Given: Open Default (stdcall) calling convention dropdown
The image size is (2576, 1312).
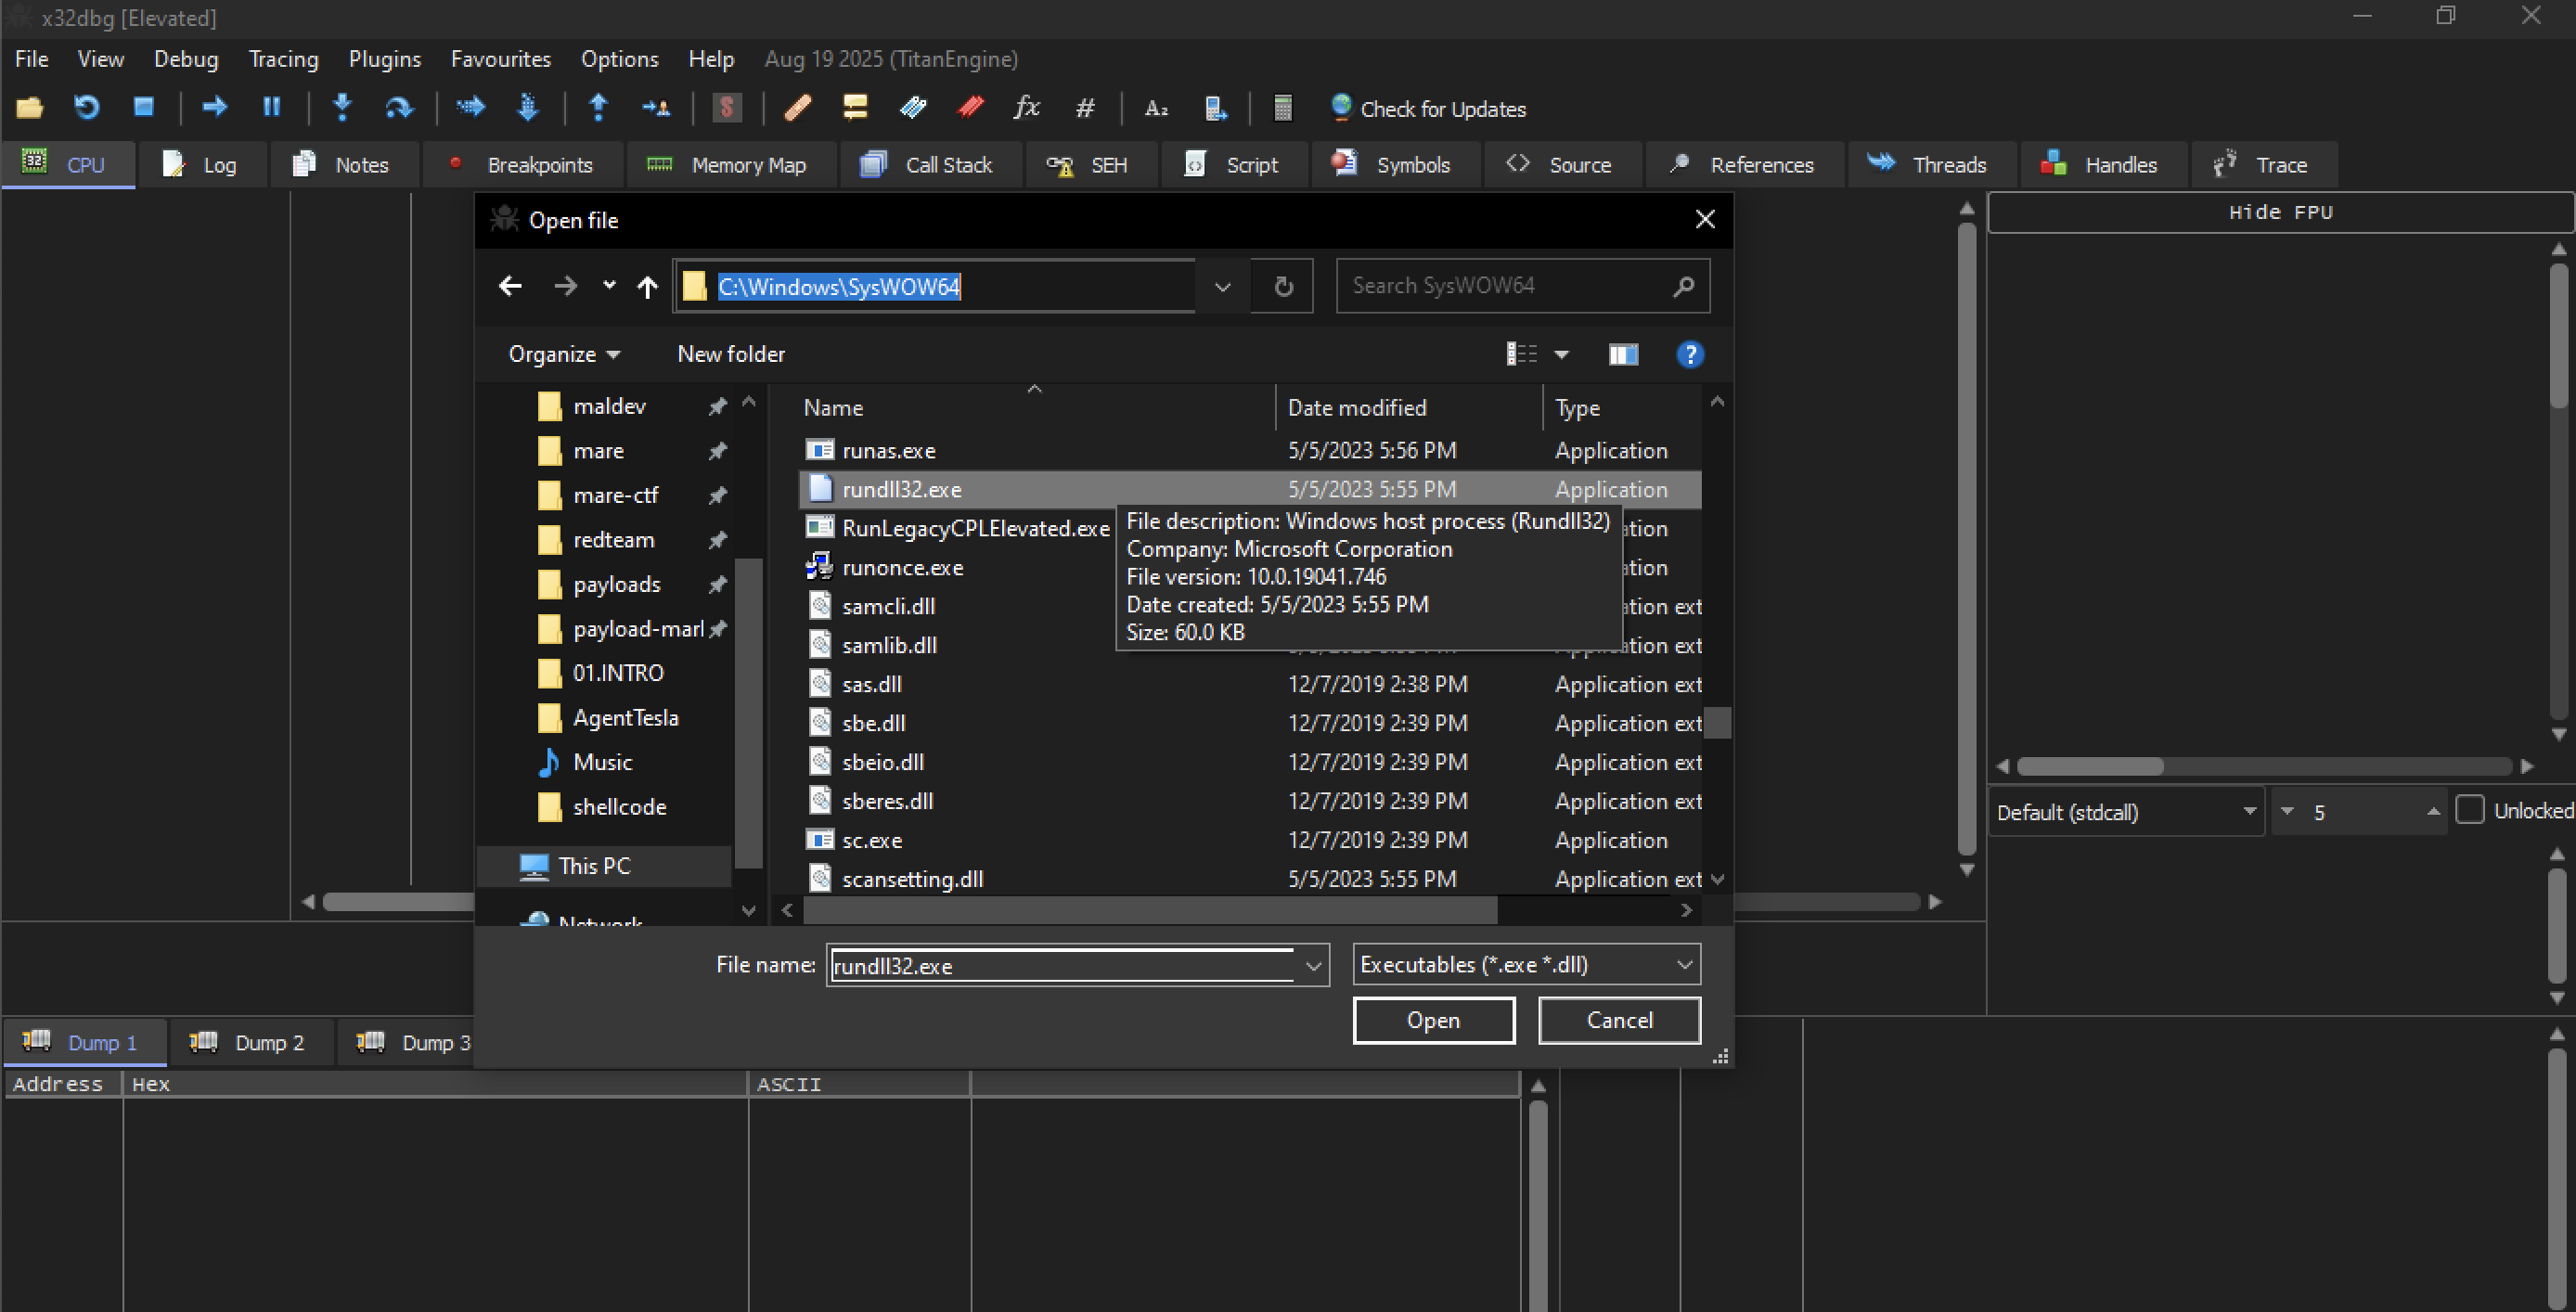Looking at the screenshot, I should [x=2126, y=811].
